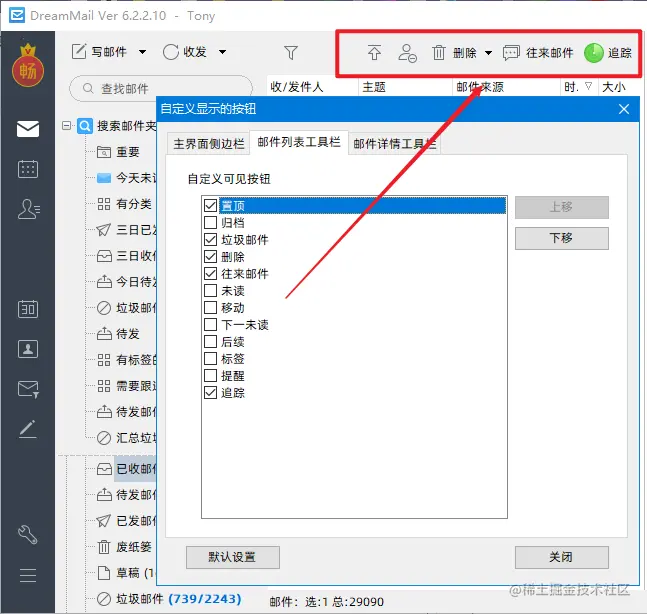Screen dimensions: 647x614
Task: Click the junk sender person icon
Action: [407, 53]
